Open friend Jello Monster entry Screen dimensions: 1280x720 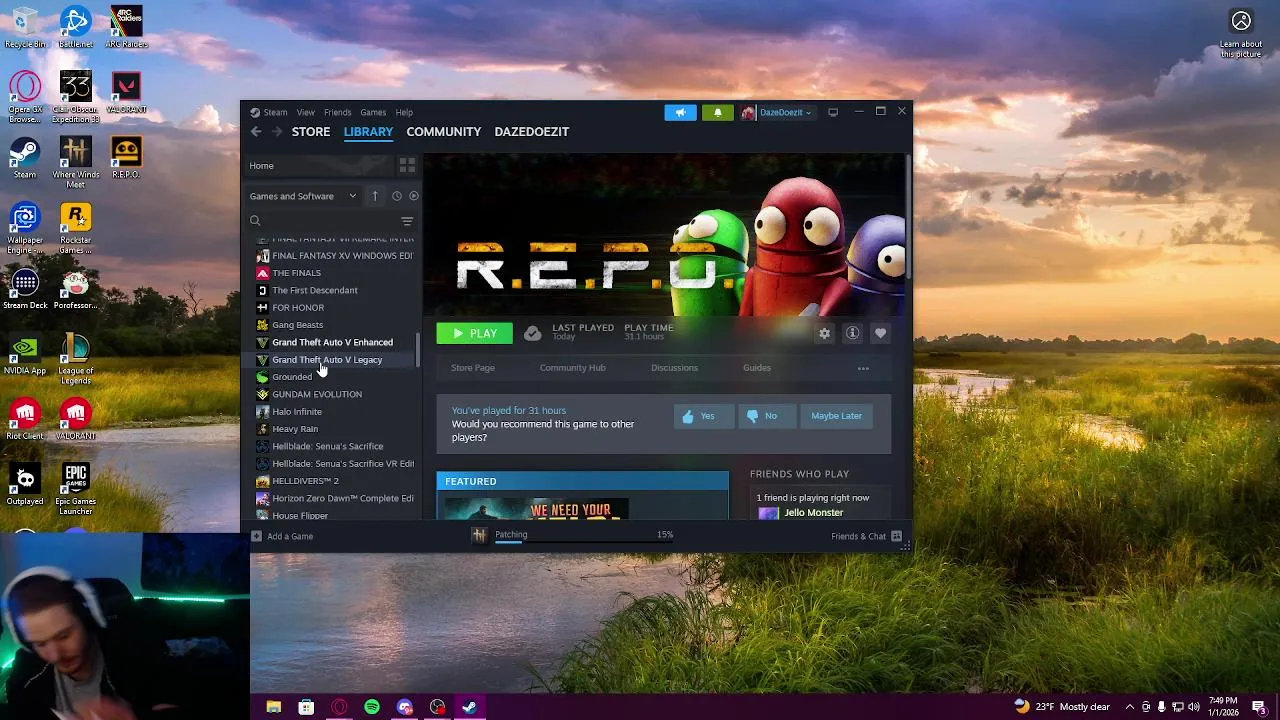point(813,513)
